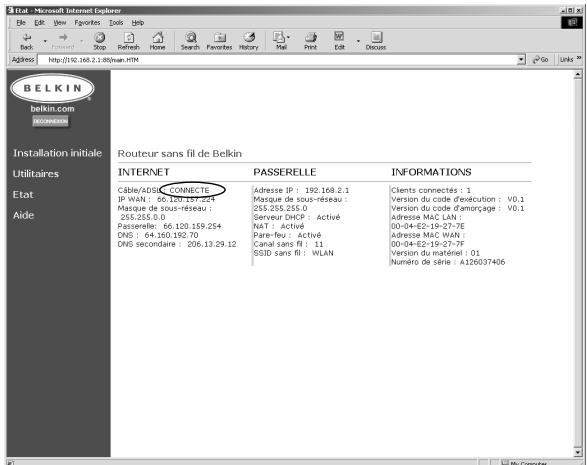
Task: Open the Discuss toolbar icon
Action: [x=376, y=37]
